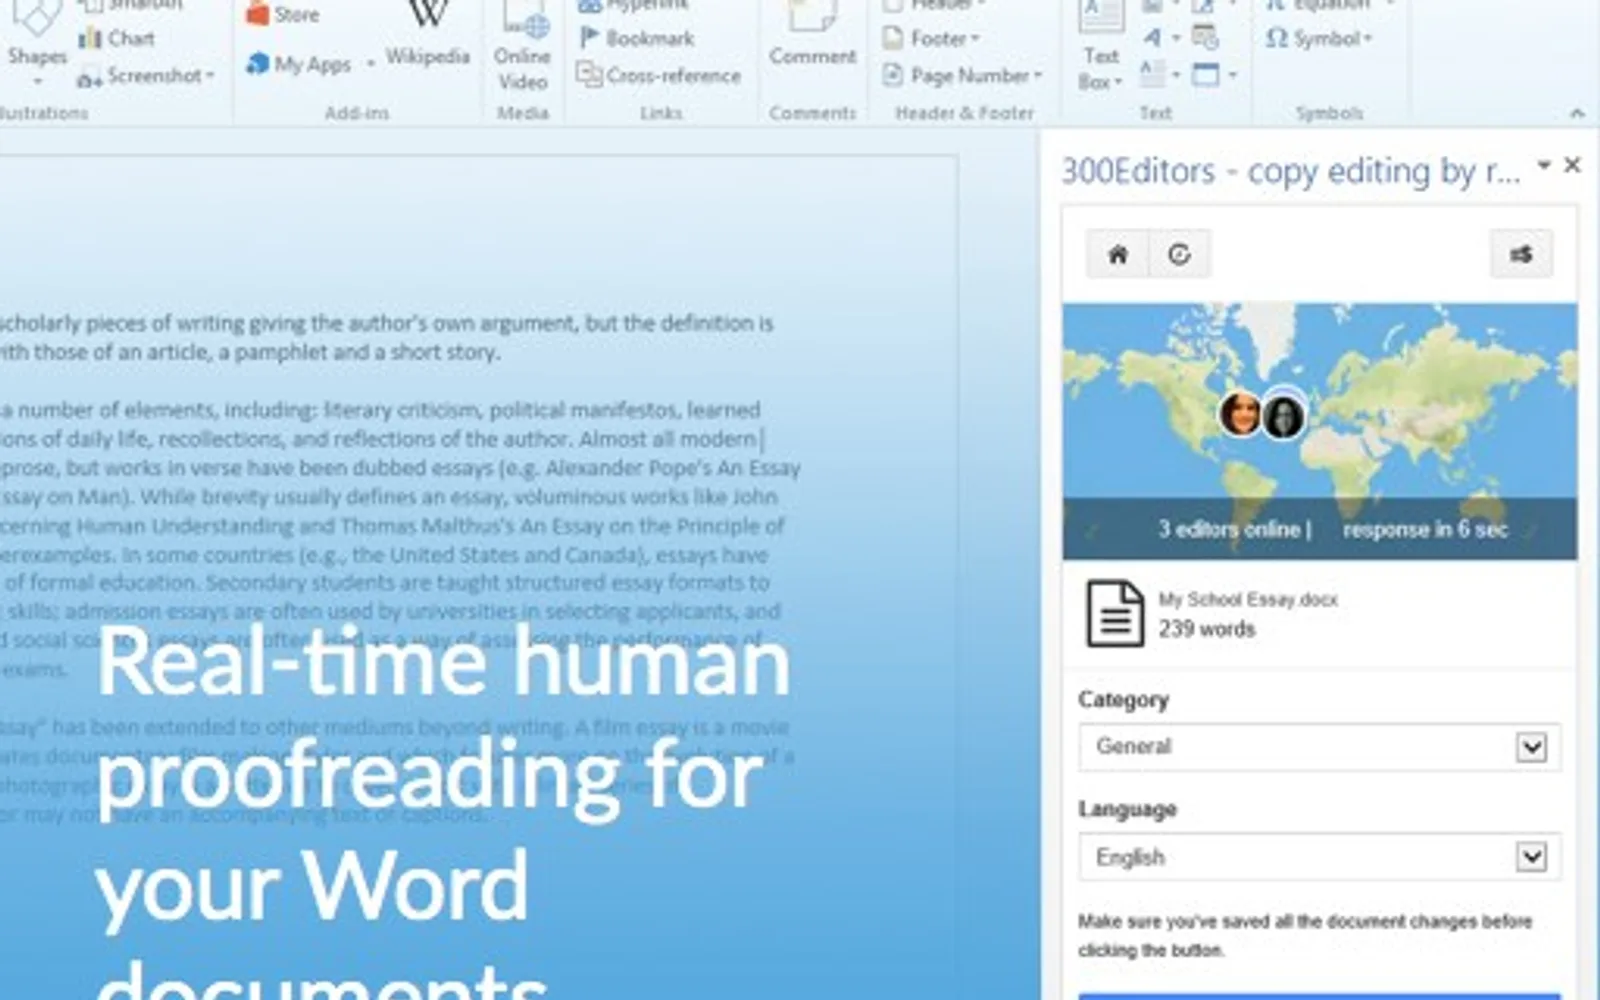Image resolution: width=1600 pixels, height=1000 pixels.
Task: Click the 'response in 6 sec' text
Action: [x=1425, y=529]
